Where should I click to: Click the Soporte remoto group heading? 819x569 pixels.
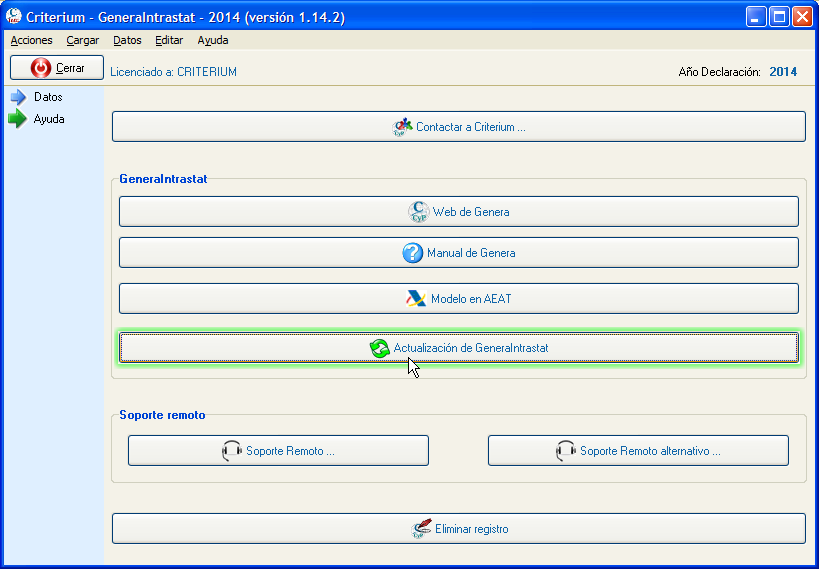click(162, 415)
